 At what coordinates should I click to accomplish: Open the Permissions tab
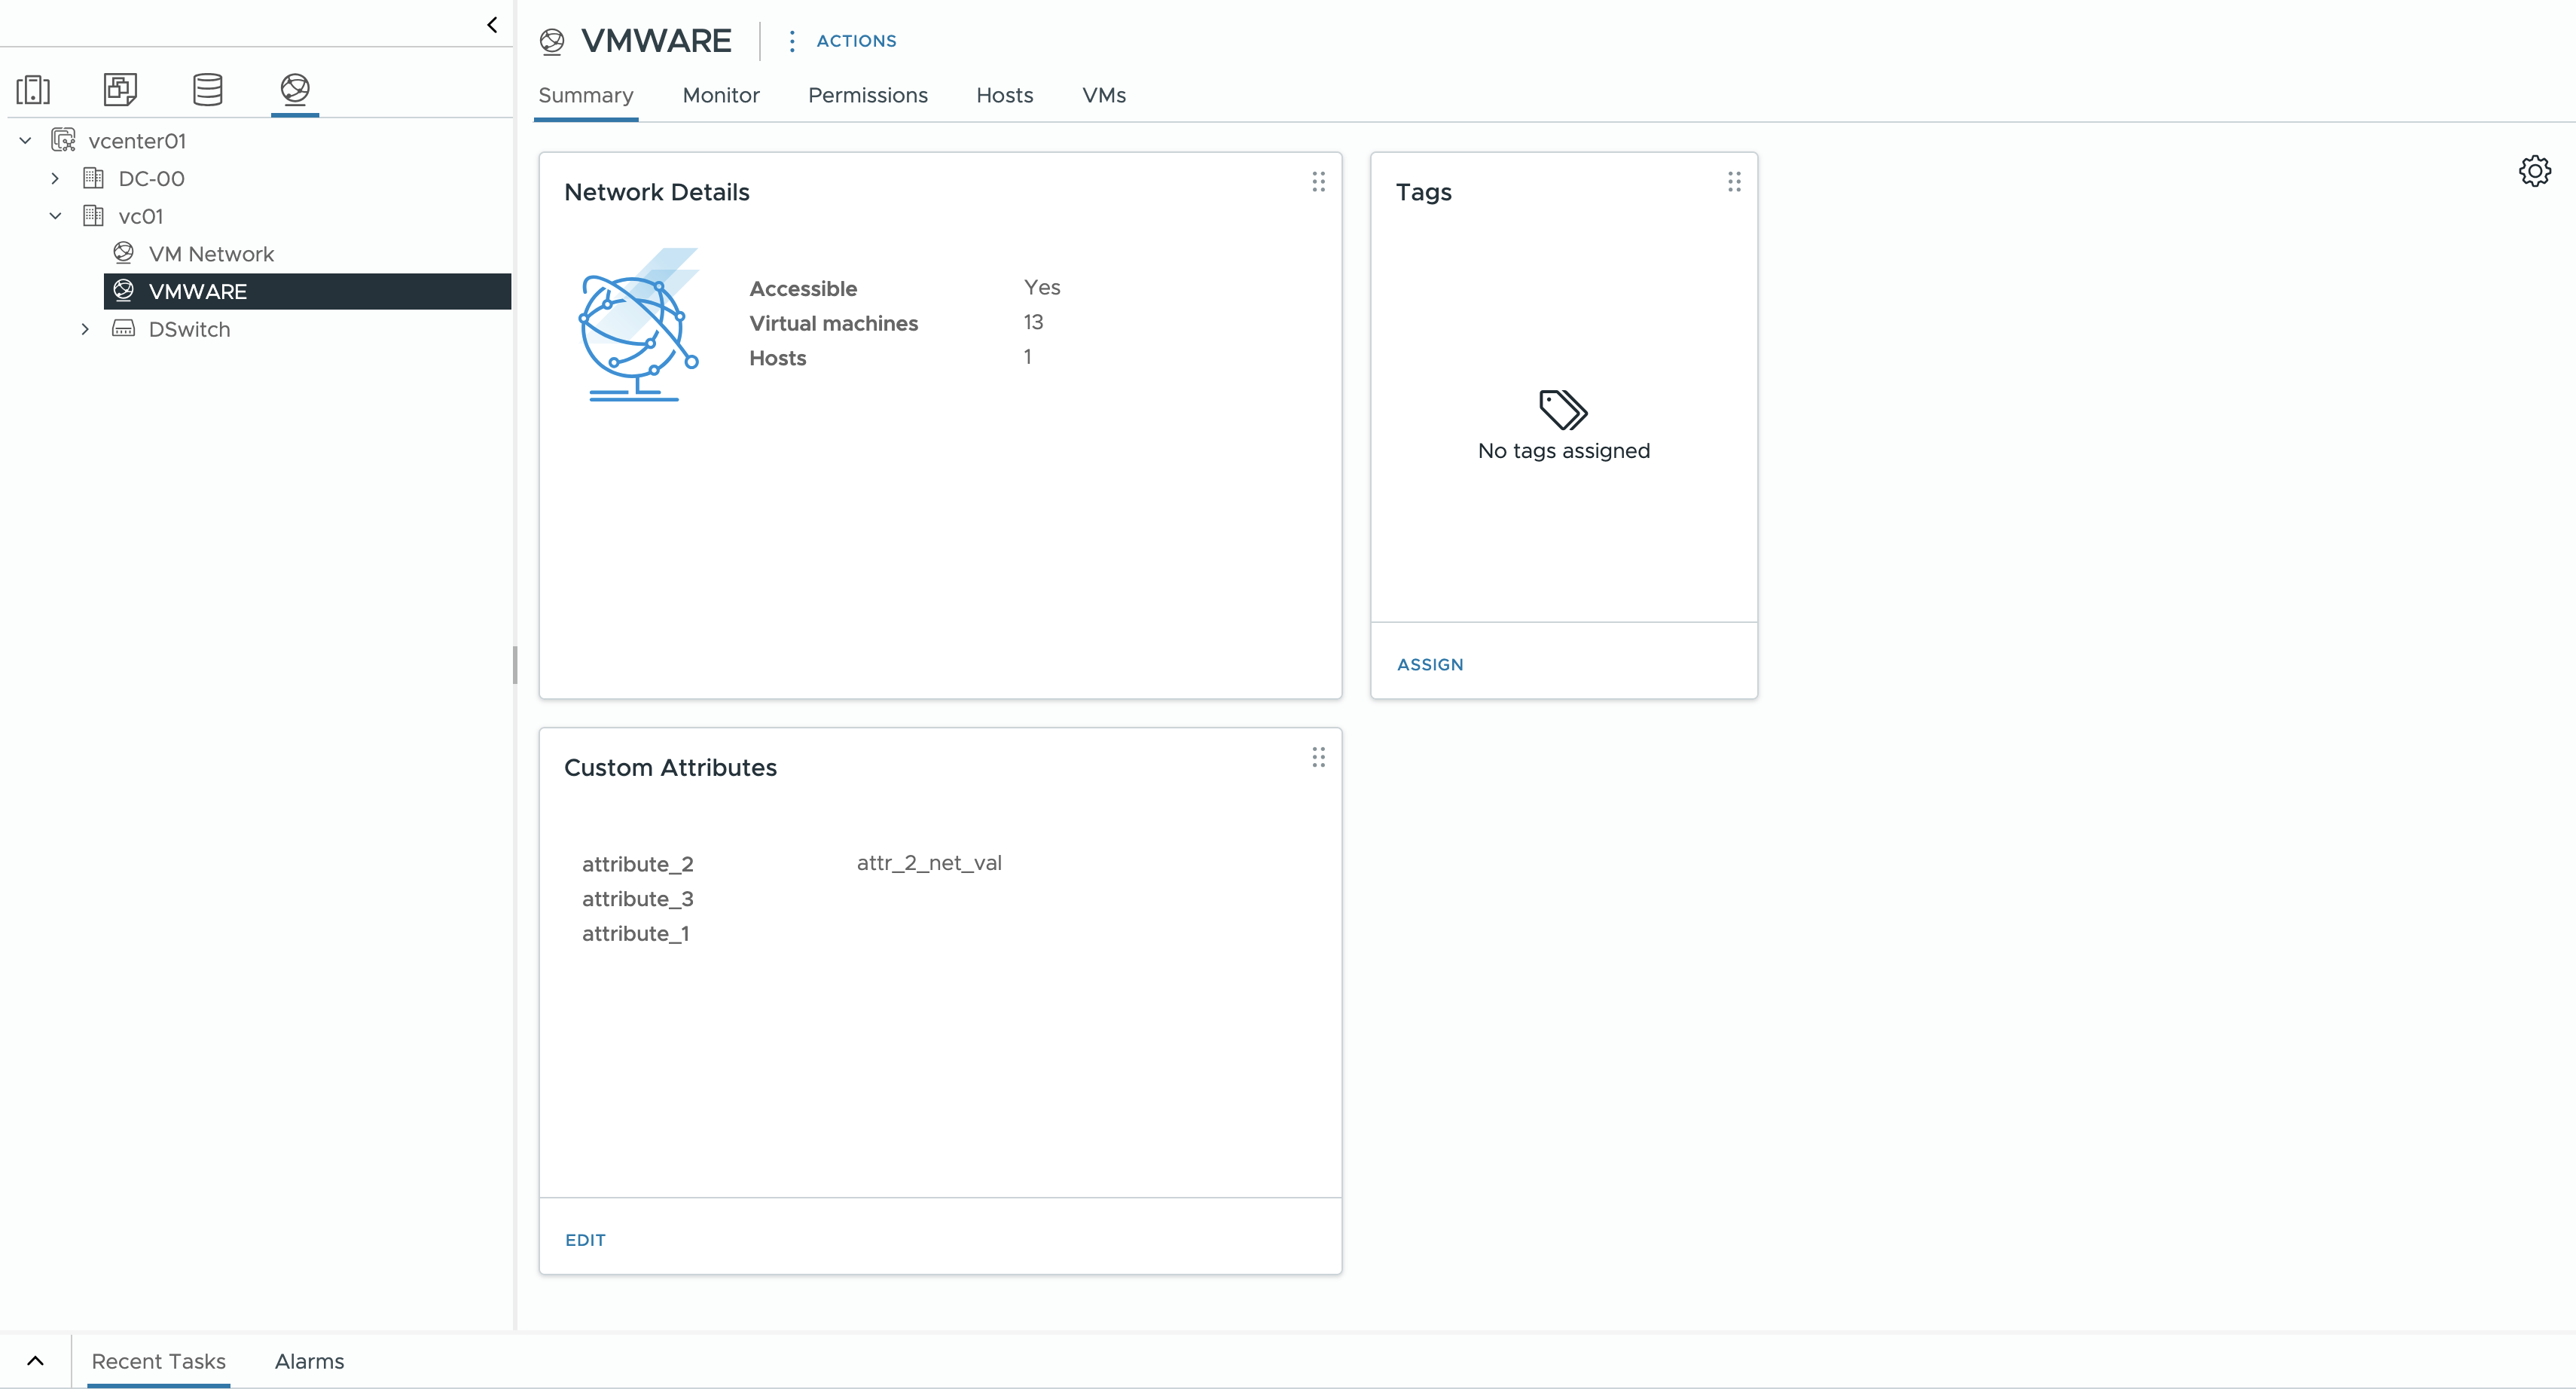click(x=867, y=96)
